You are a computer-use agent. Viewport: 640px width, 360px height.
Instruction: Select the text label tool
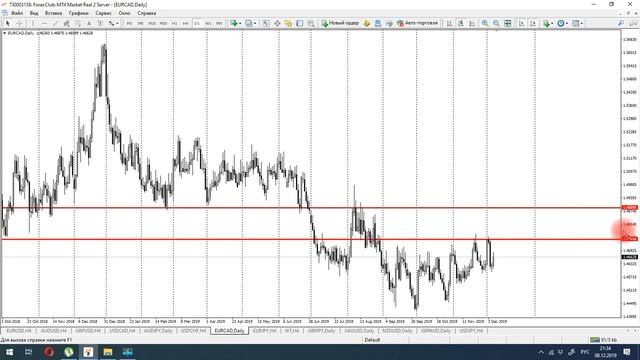(x=100, y=23)
